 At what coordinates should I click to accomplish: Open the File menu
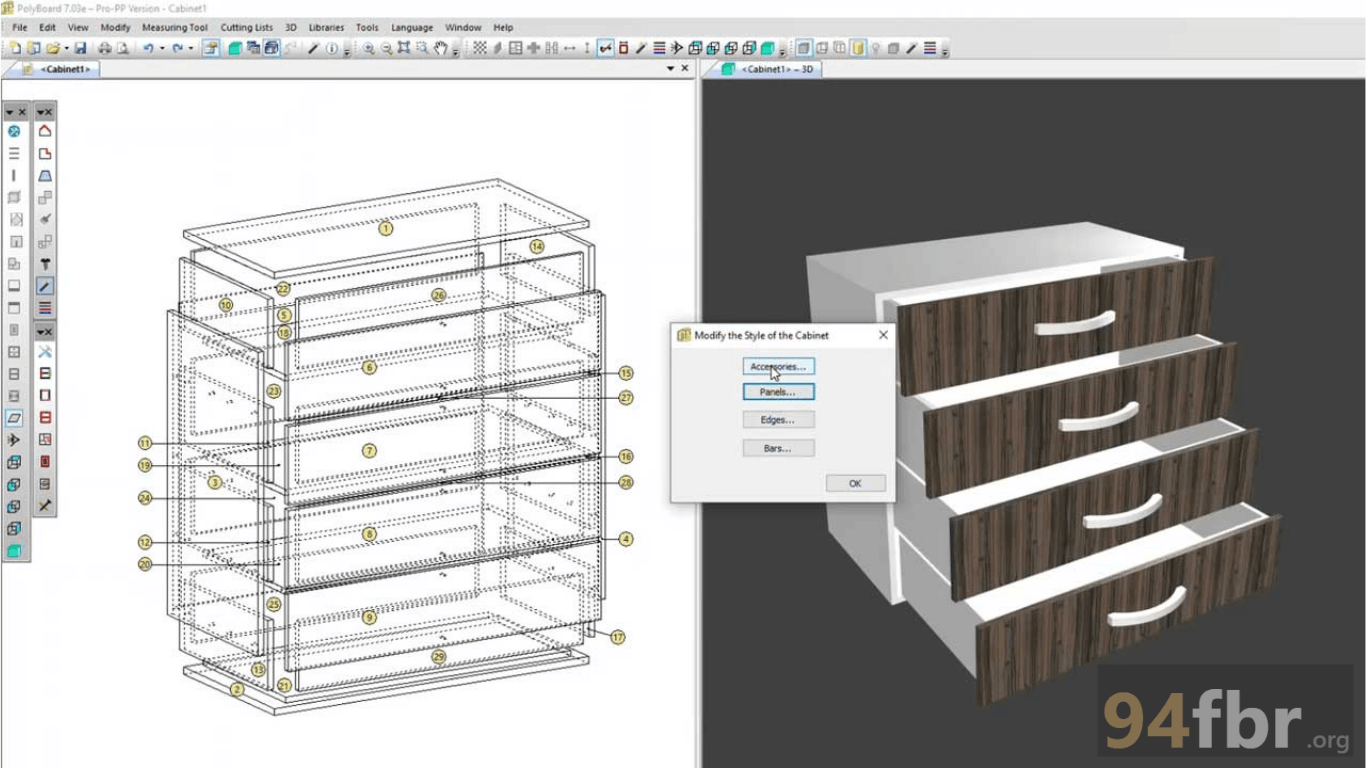[19, 27]
